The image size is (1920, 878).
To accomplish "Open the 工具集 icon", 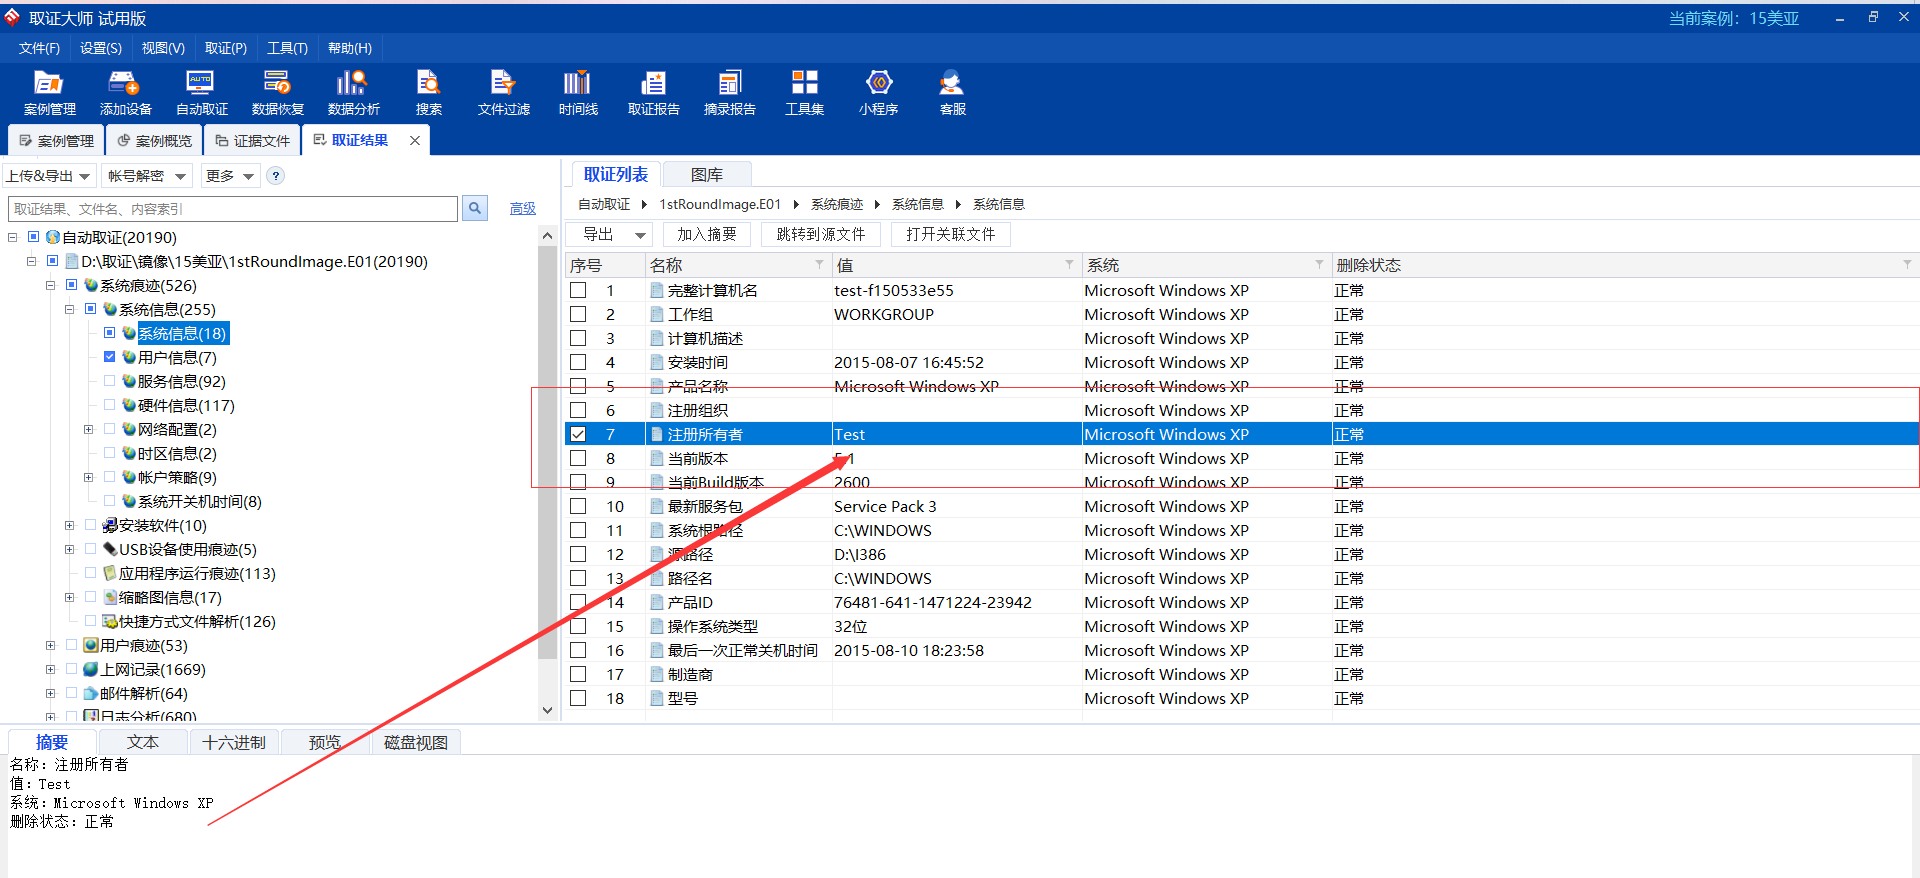I will [804, 93].
